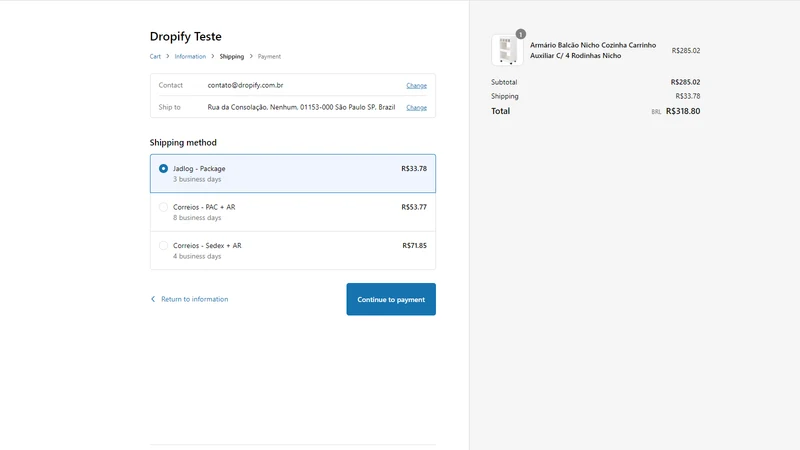800x450 pixels.
Task: Go to Information breadcrumb step
Action: (190, 57)
